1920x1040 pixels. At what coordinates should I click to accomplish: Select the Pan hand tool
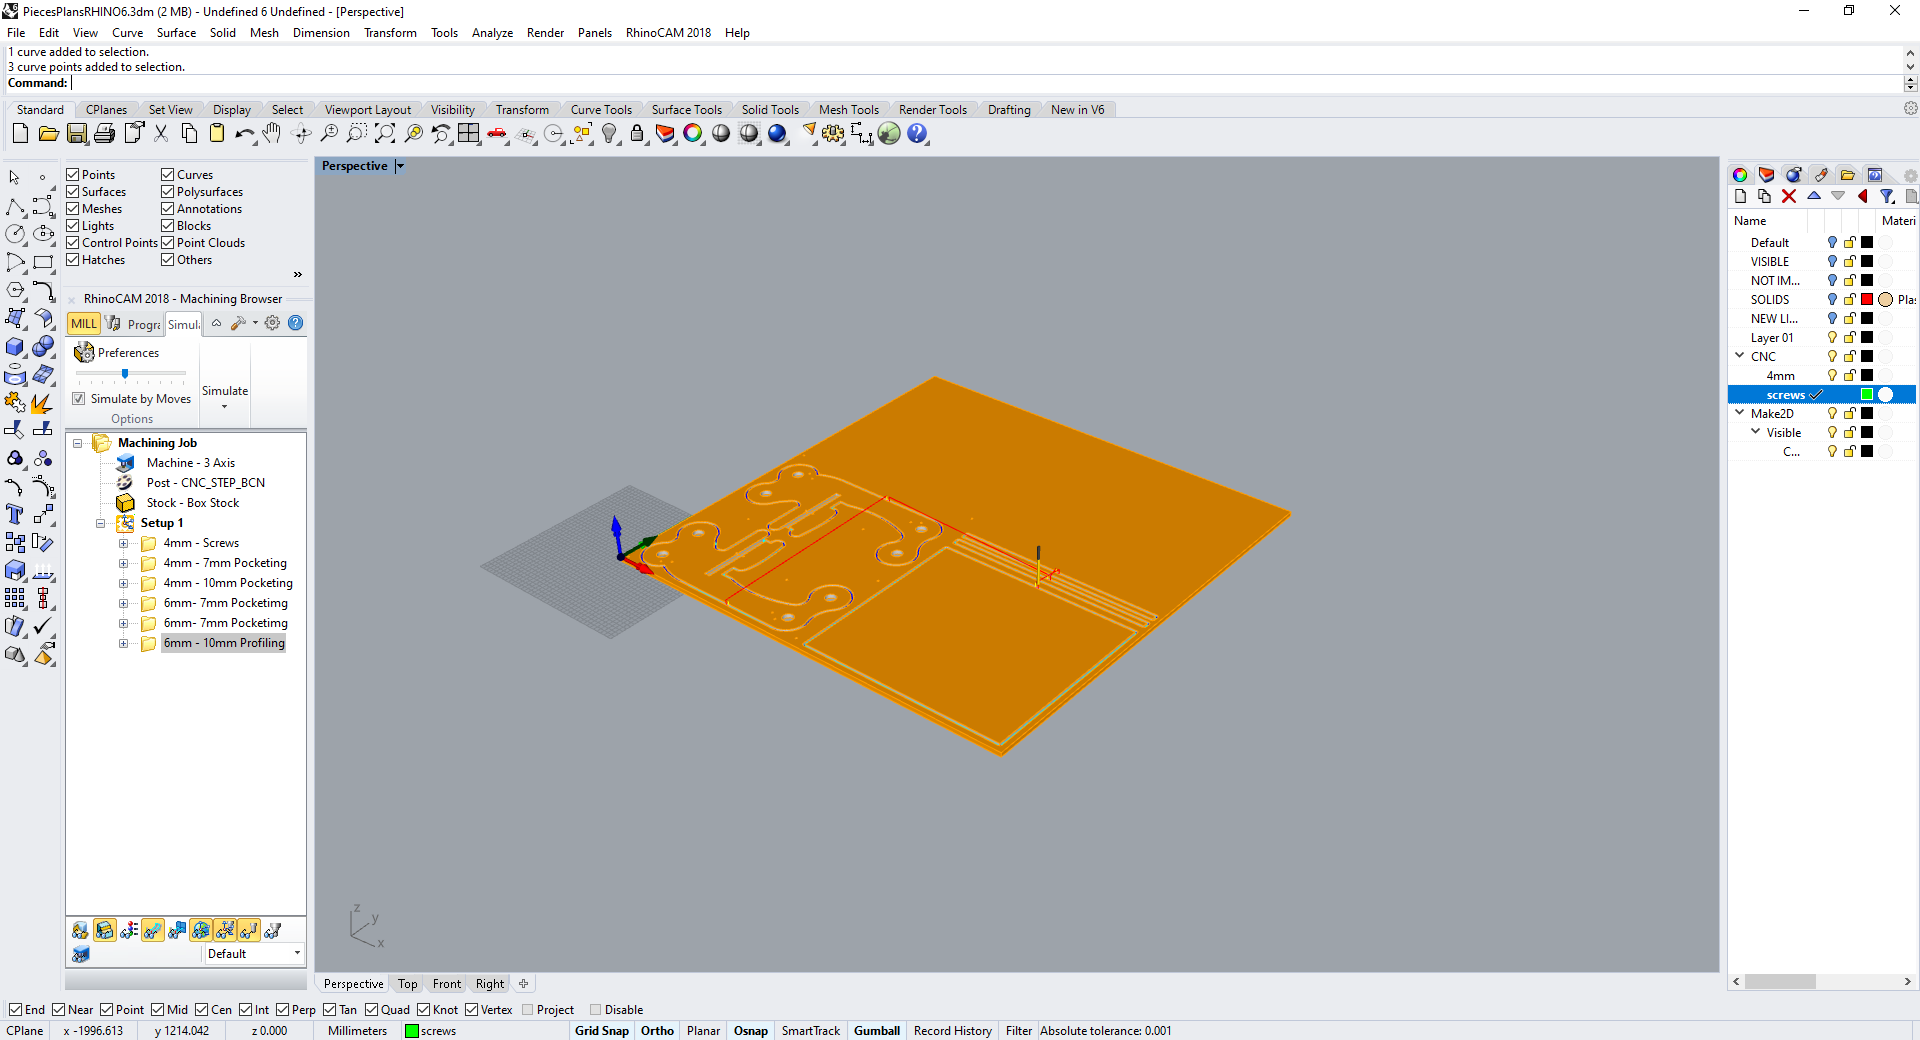272,133
